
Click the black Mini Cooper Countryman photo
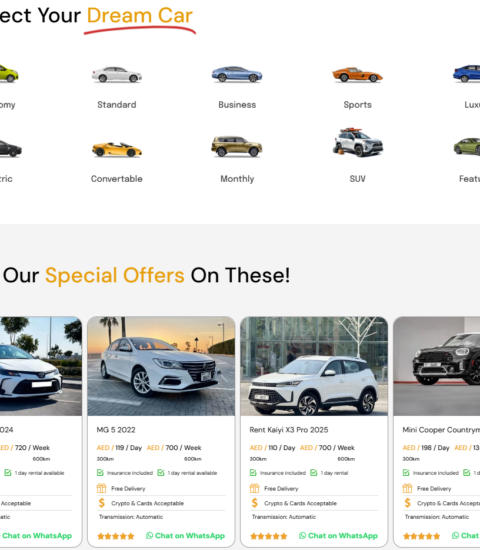point(437,366)
